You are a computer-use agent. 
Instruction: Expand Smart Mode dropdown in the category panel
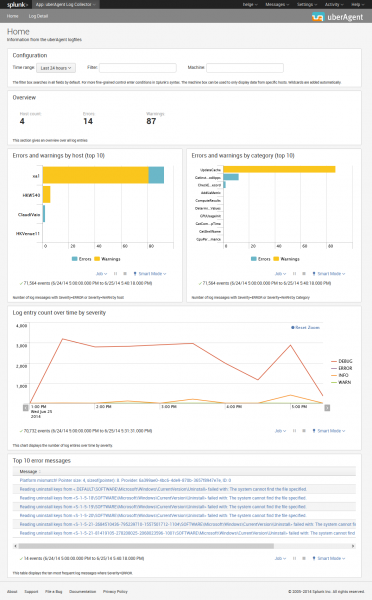click(329, 274)
